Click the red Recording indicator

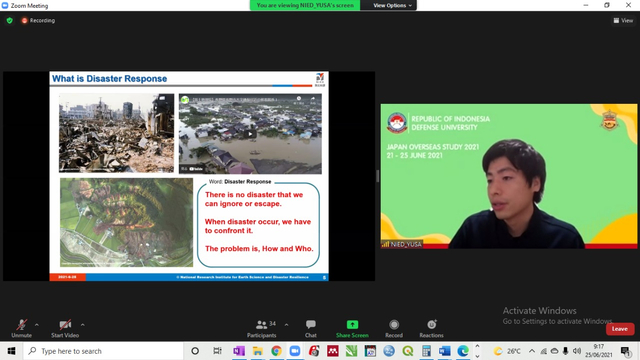click(38, 20)
